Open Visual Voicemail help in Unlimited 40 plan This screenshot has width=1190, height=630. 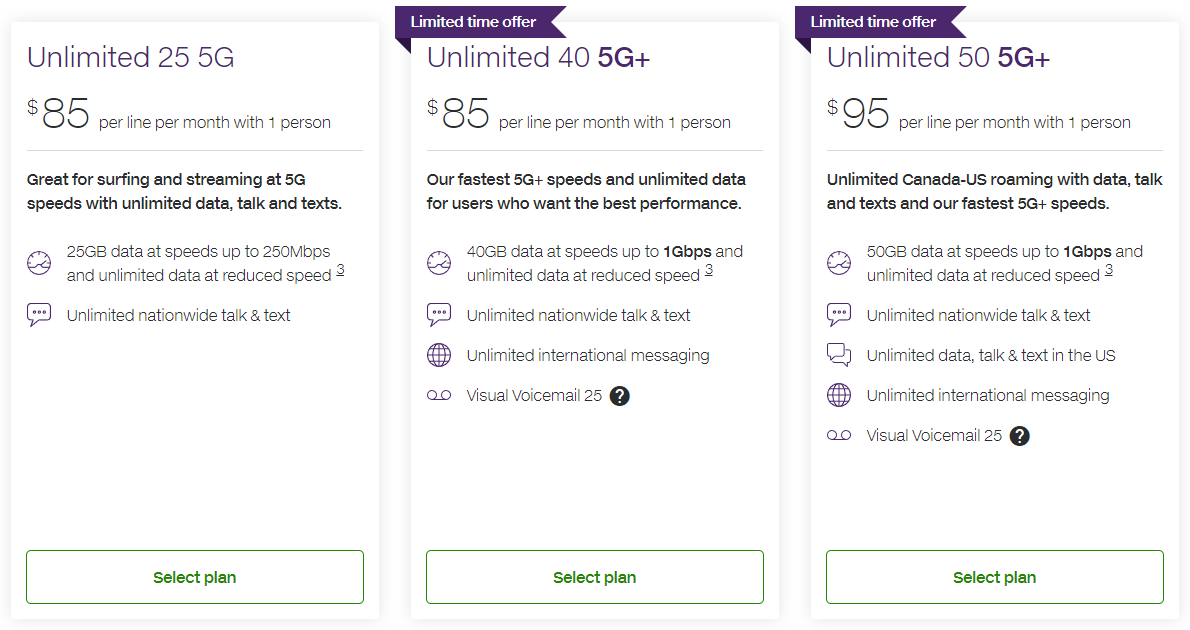[620, 396]
